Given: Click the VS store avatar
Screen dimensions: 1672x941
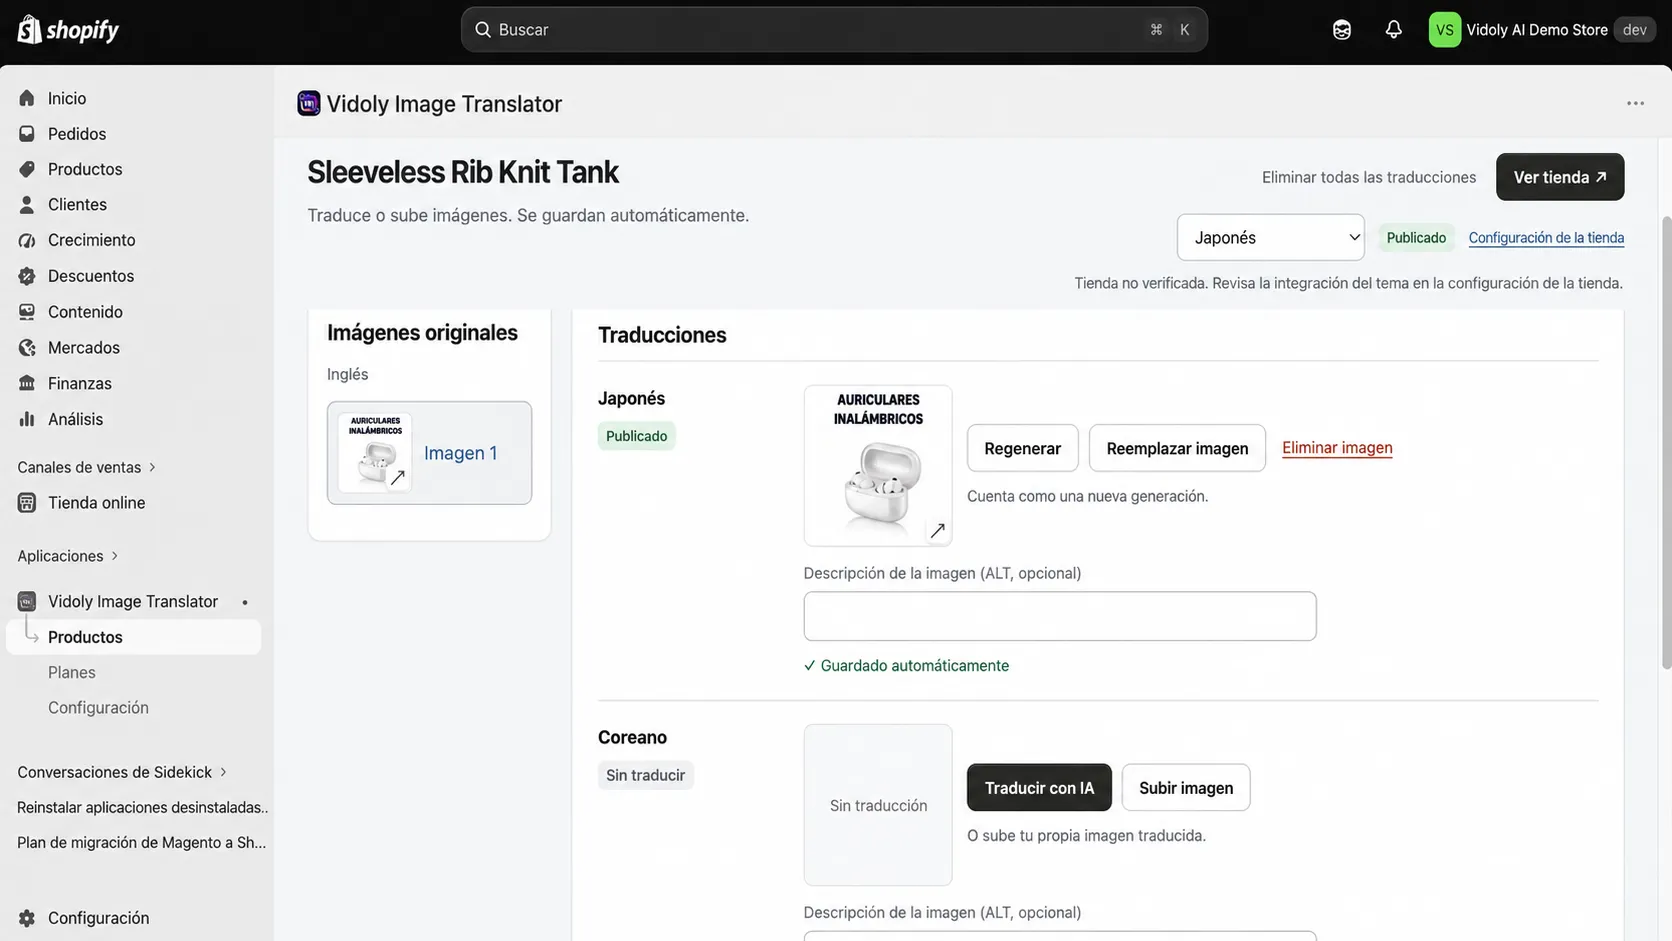Looking at the screenshot, I should point(1444,30).
